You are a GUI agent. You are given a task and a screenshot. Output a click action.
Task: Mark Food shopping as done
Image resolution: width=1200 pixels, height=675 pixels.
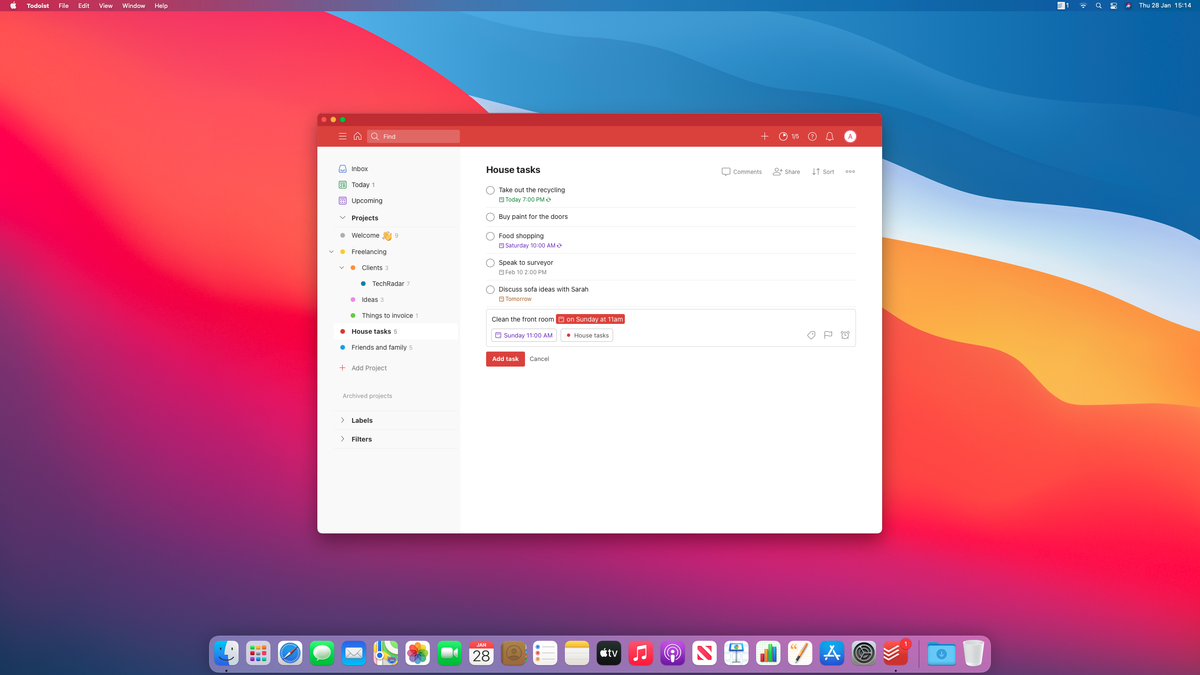490,236
